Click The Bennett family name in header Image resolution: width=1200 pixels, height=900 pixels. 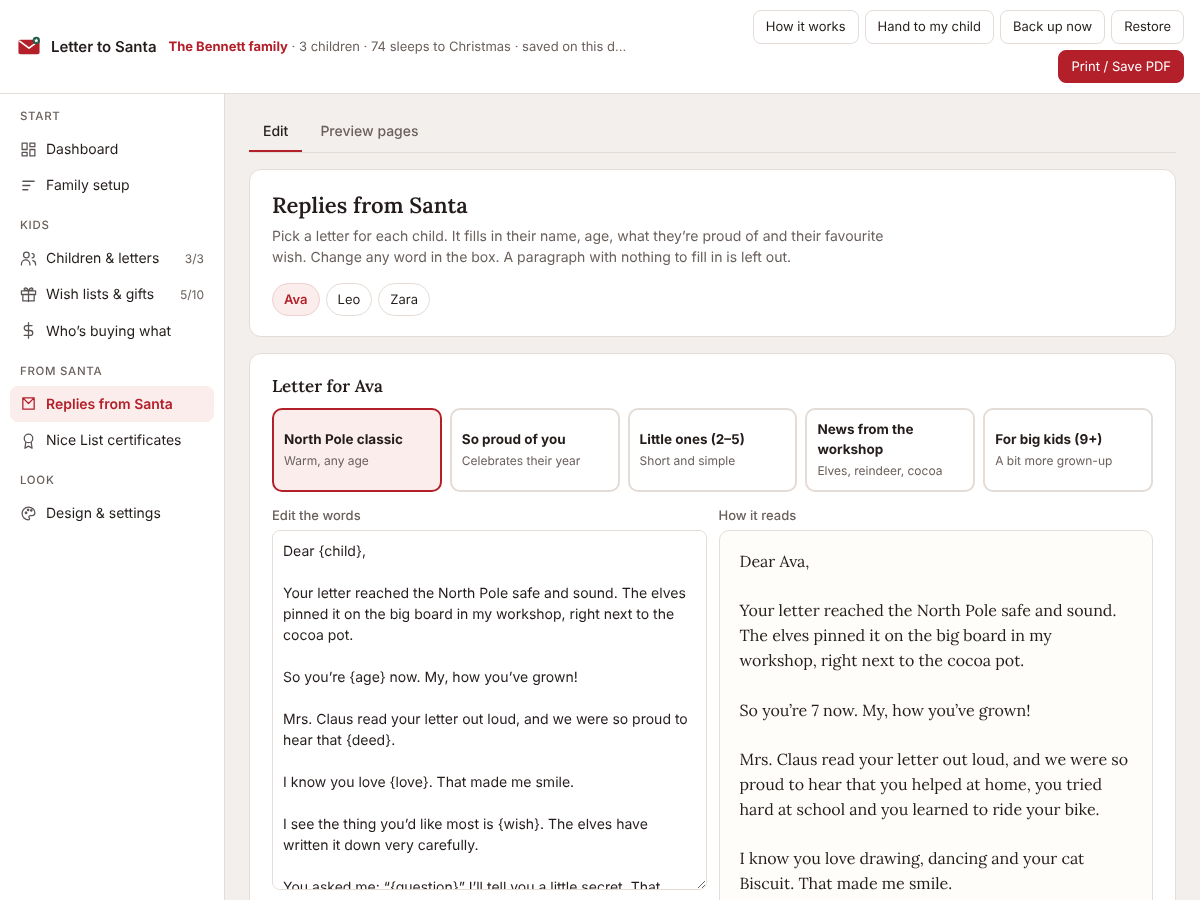tap(228, 46)
